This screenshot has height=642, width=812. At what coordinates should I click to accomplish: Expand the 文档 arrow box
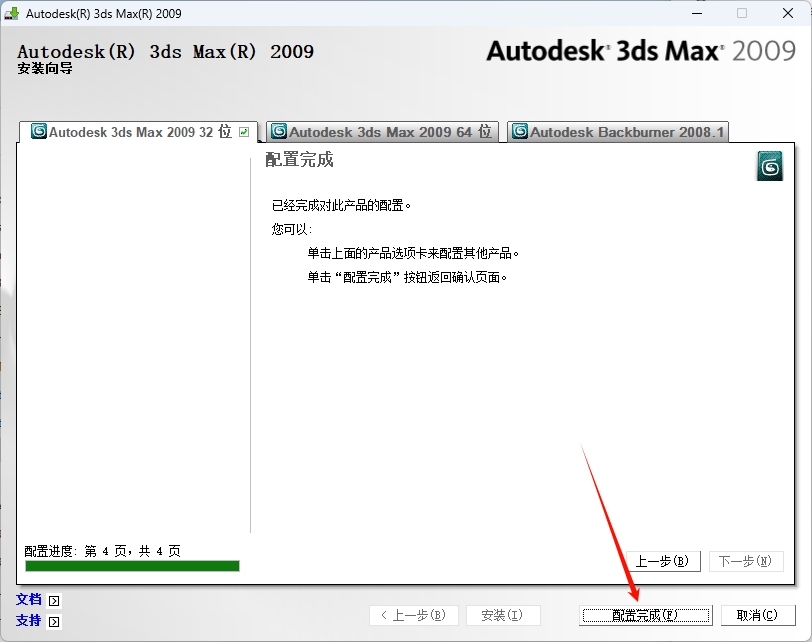[54, 601]
